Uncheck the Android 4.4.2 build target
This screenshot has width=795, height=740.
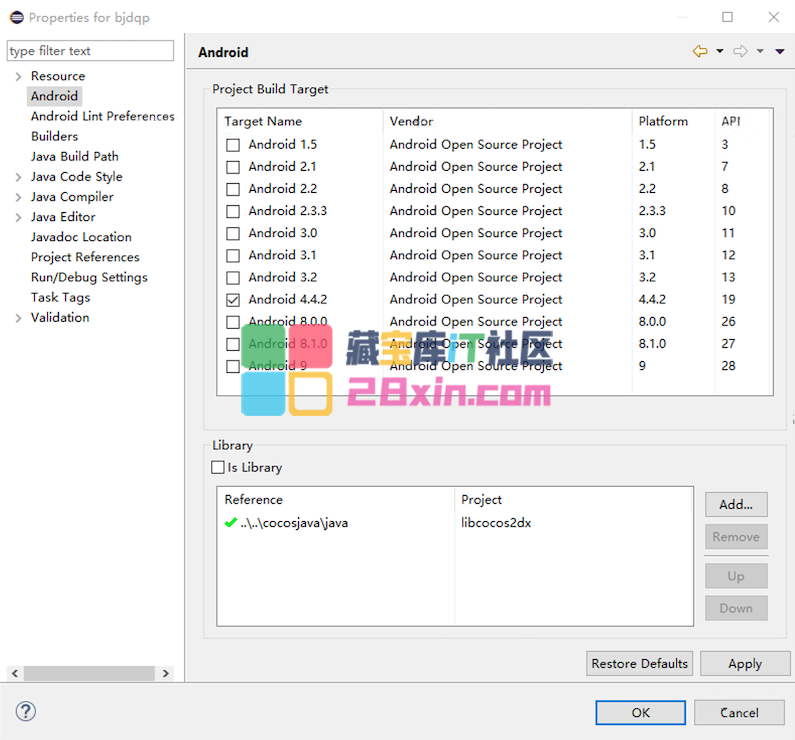click(233, 300)
